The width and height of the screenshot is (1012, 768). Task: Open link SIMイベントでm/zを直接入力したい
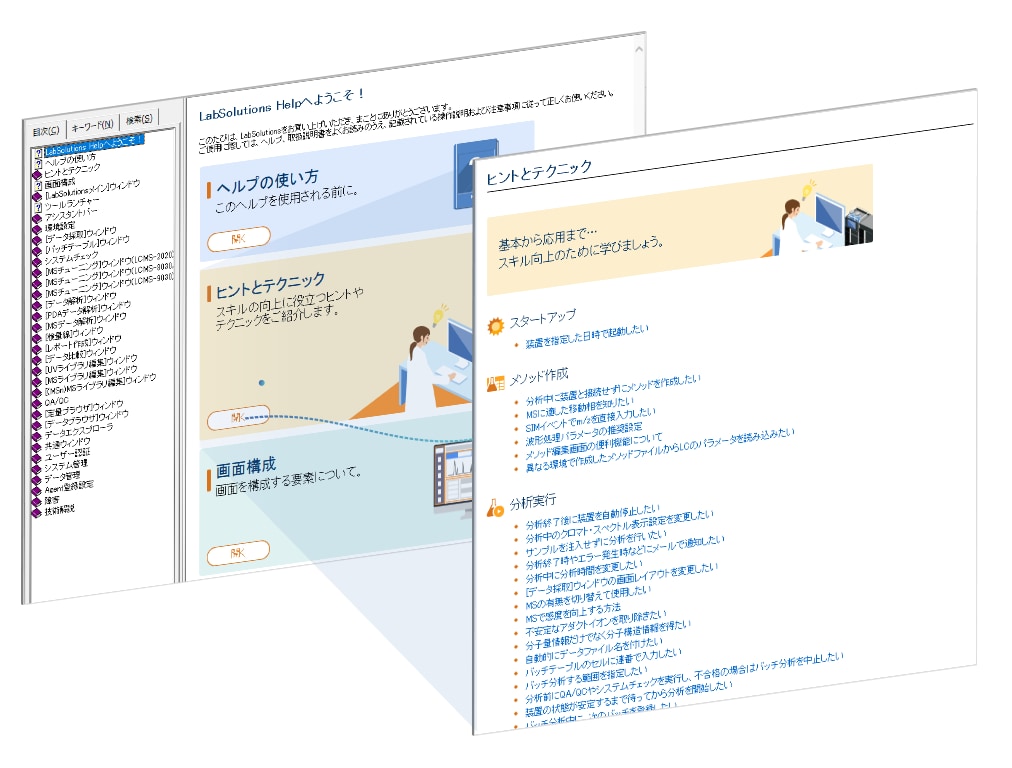coord(591,420)
